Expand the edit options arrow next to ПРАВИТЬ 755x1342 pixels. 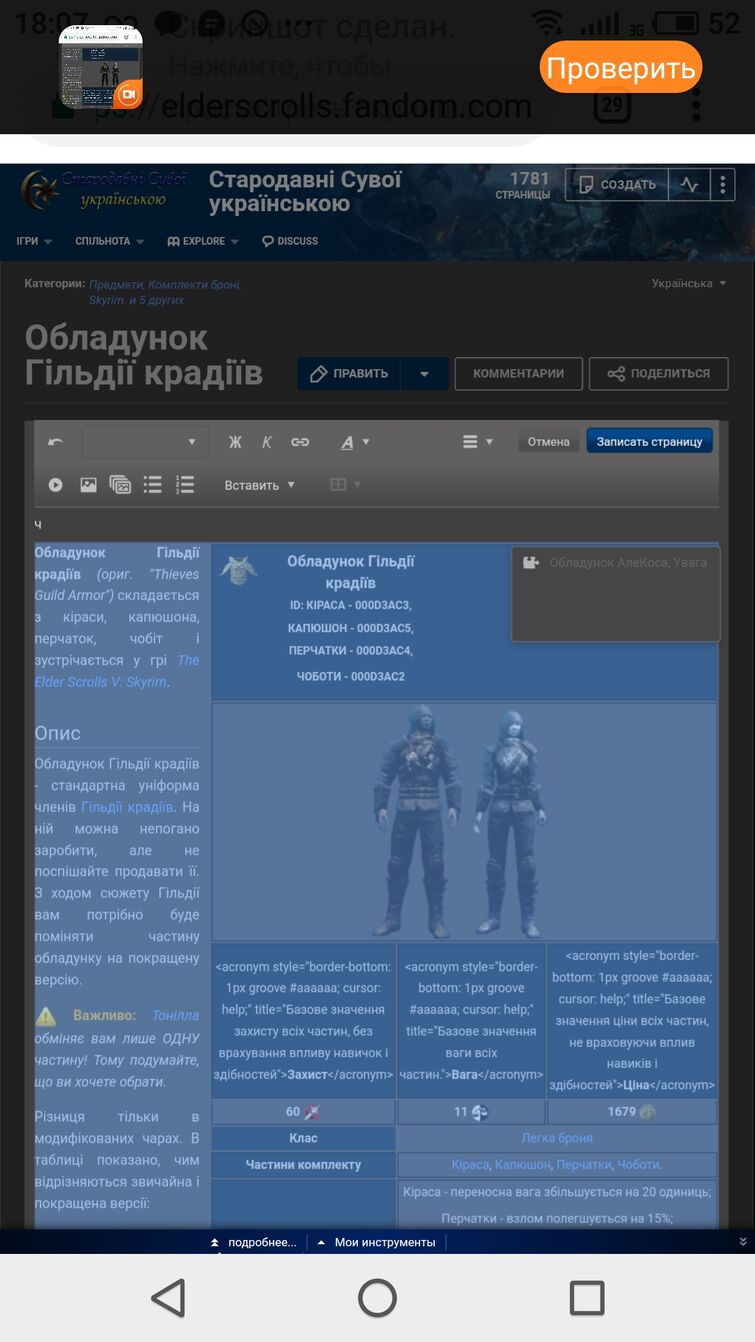point(425,373)
